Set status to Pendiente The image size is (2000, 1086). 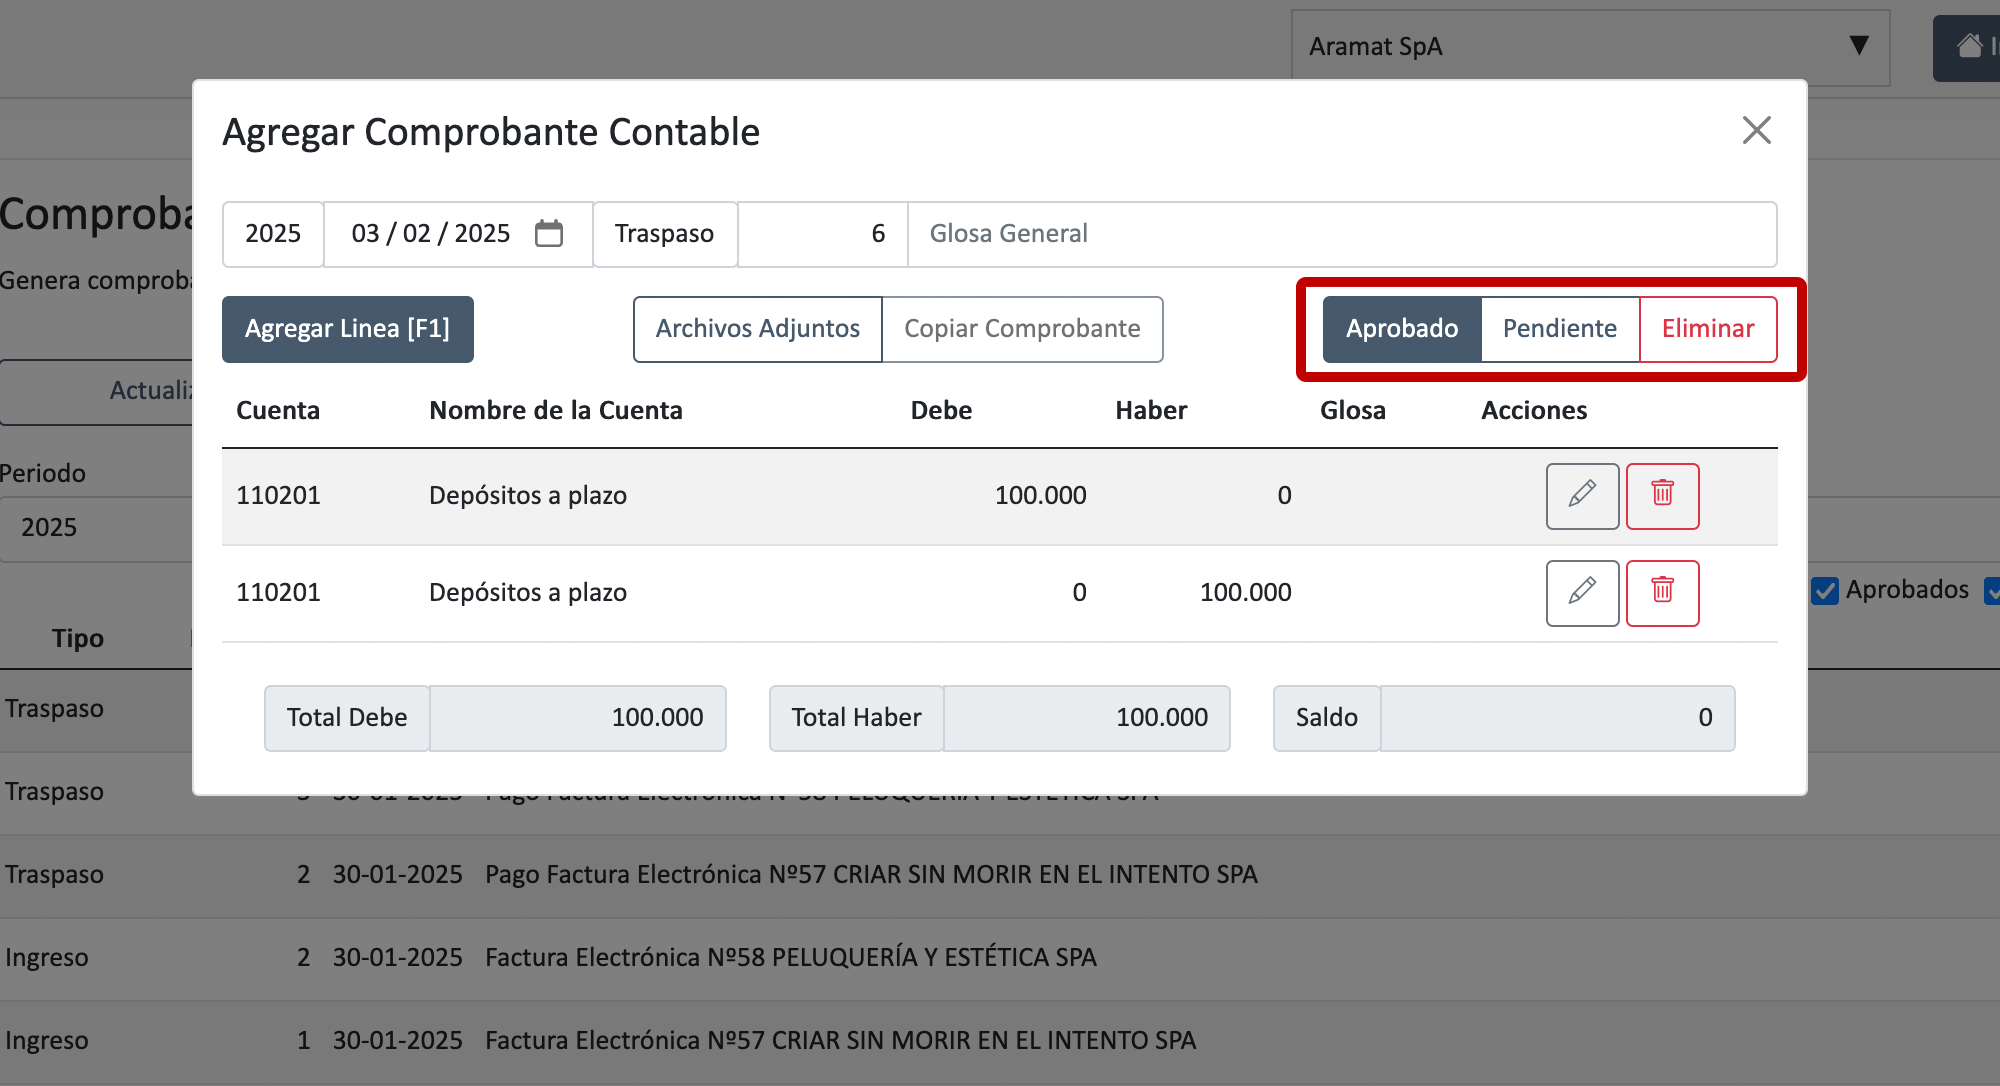point(1559,329)
